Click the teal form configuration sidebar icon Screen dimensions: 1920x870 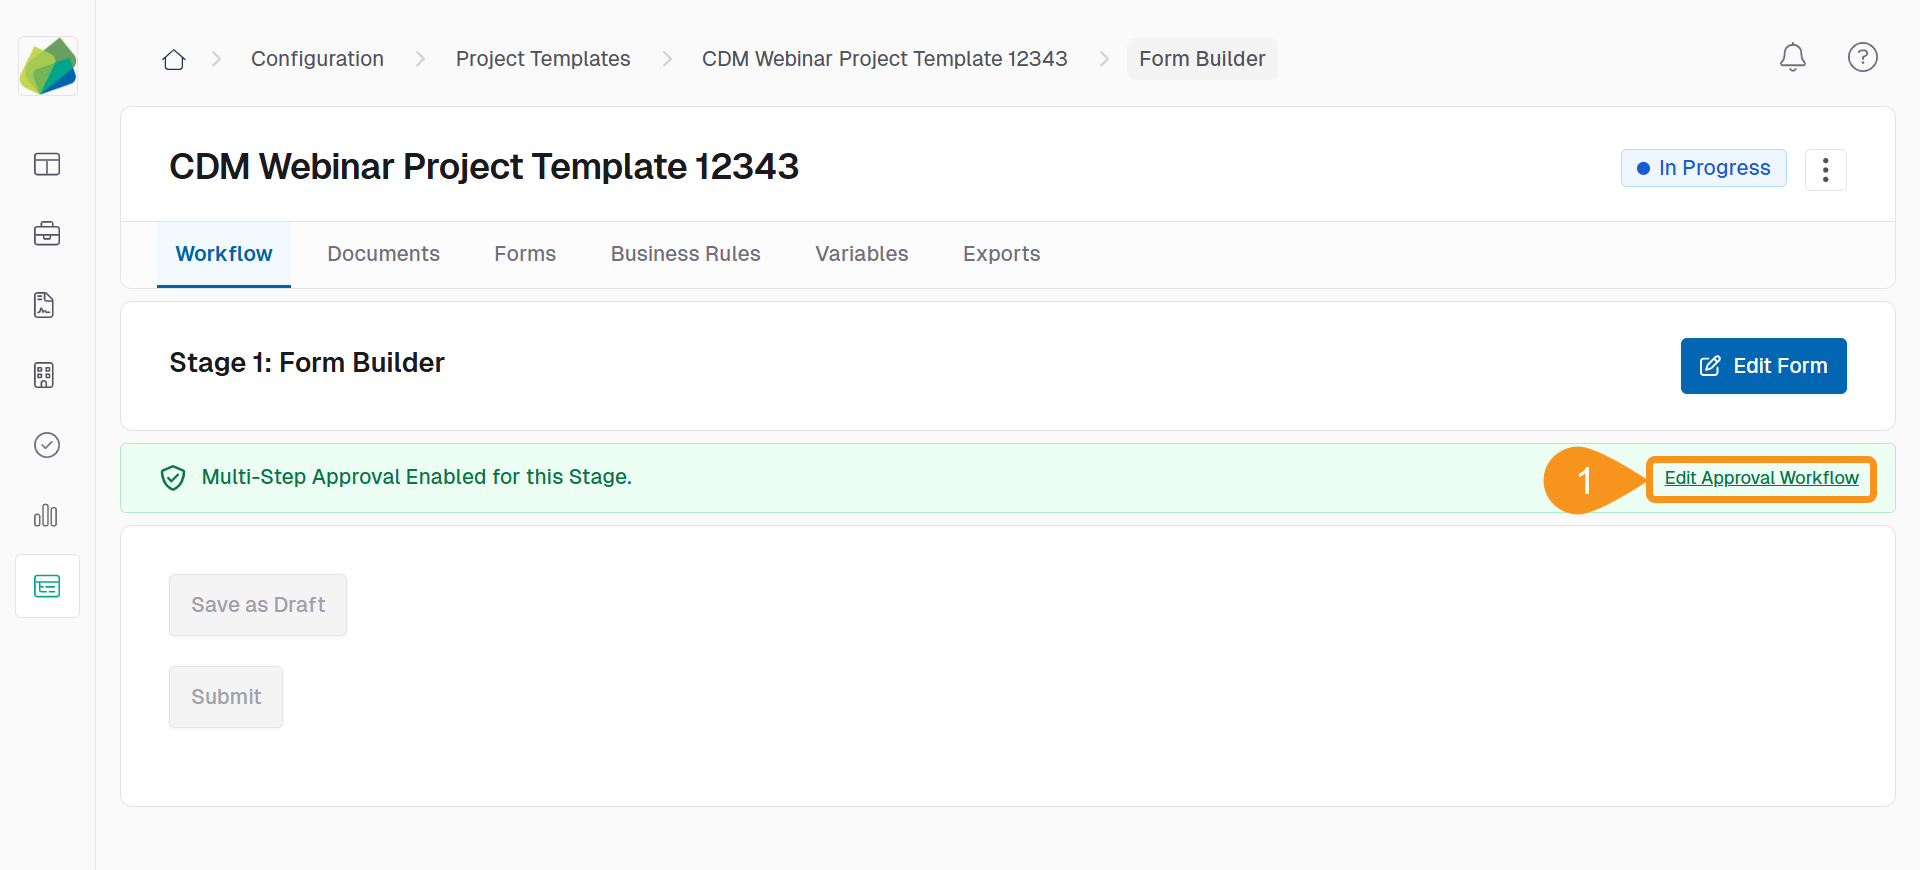[x=47, y=586]
